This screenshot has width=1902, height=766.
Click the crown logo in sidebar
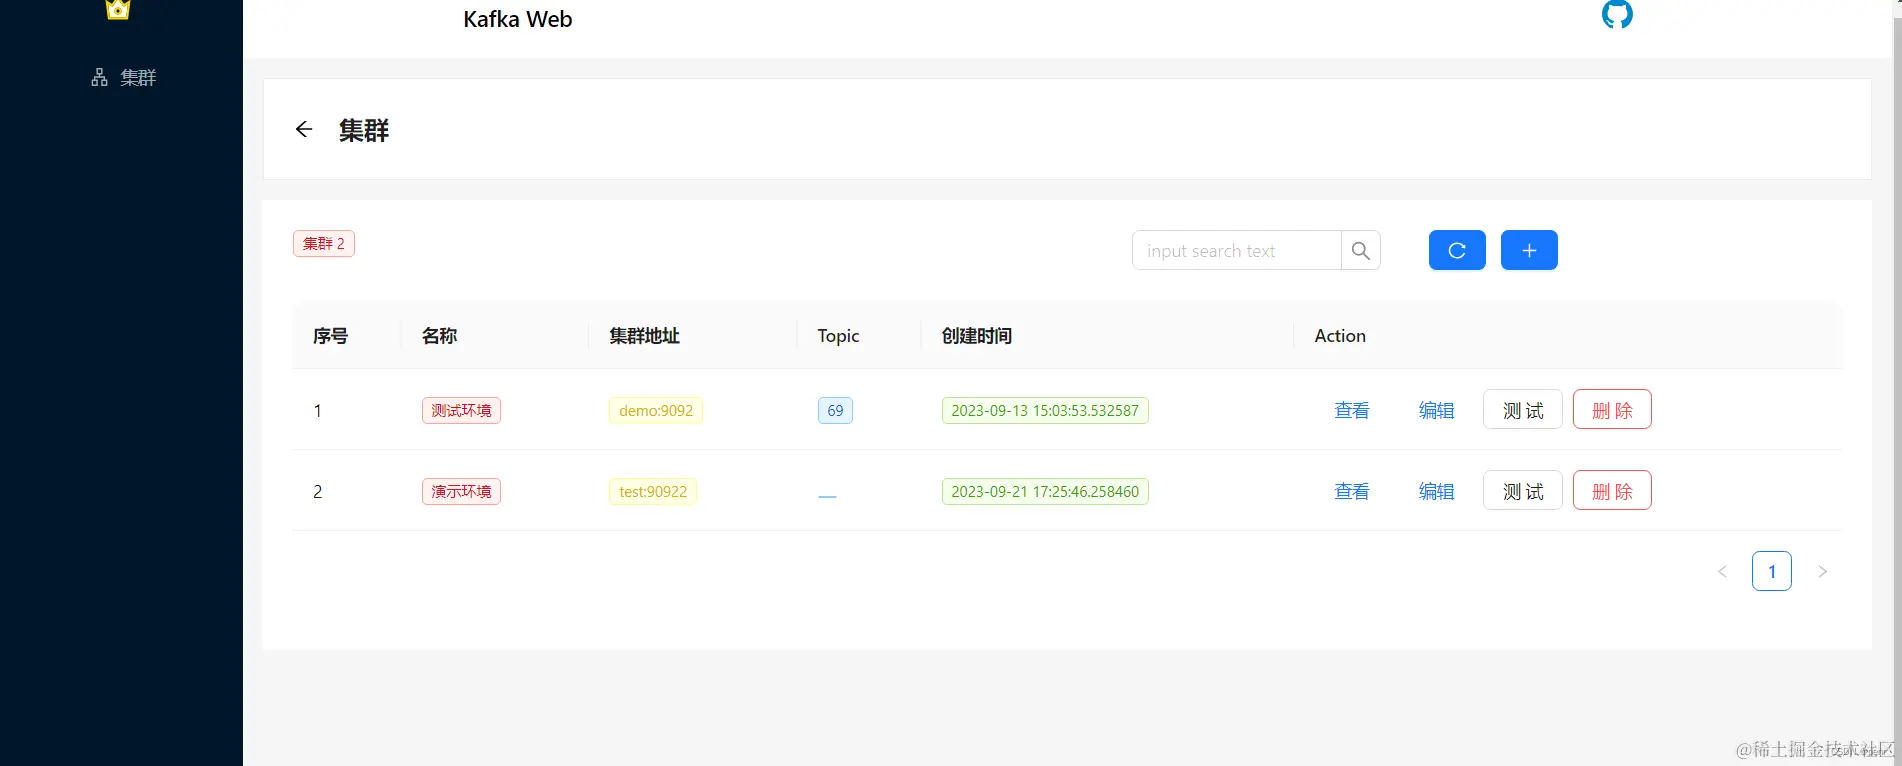click(x=118, y=9)
